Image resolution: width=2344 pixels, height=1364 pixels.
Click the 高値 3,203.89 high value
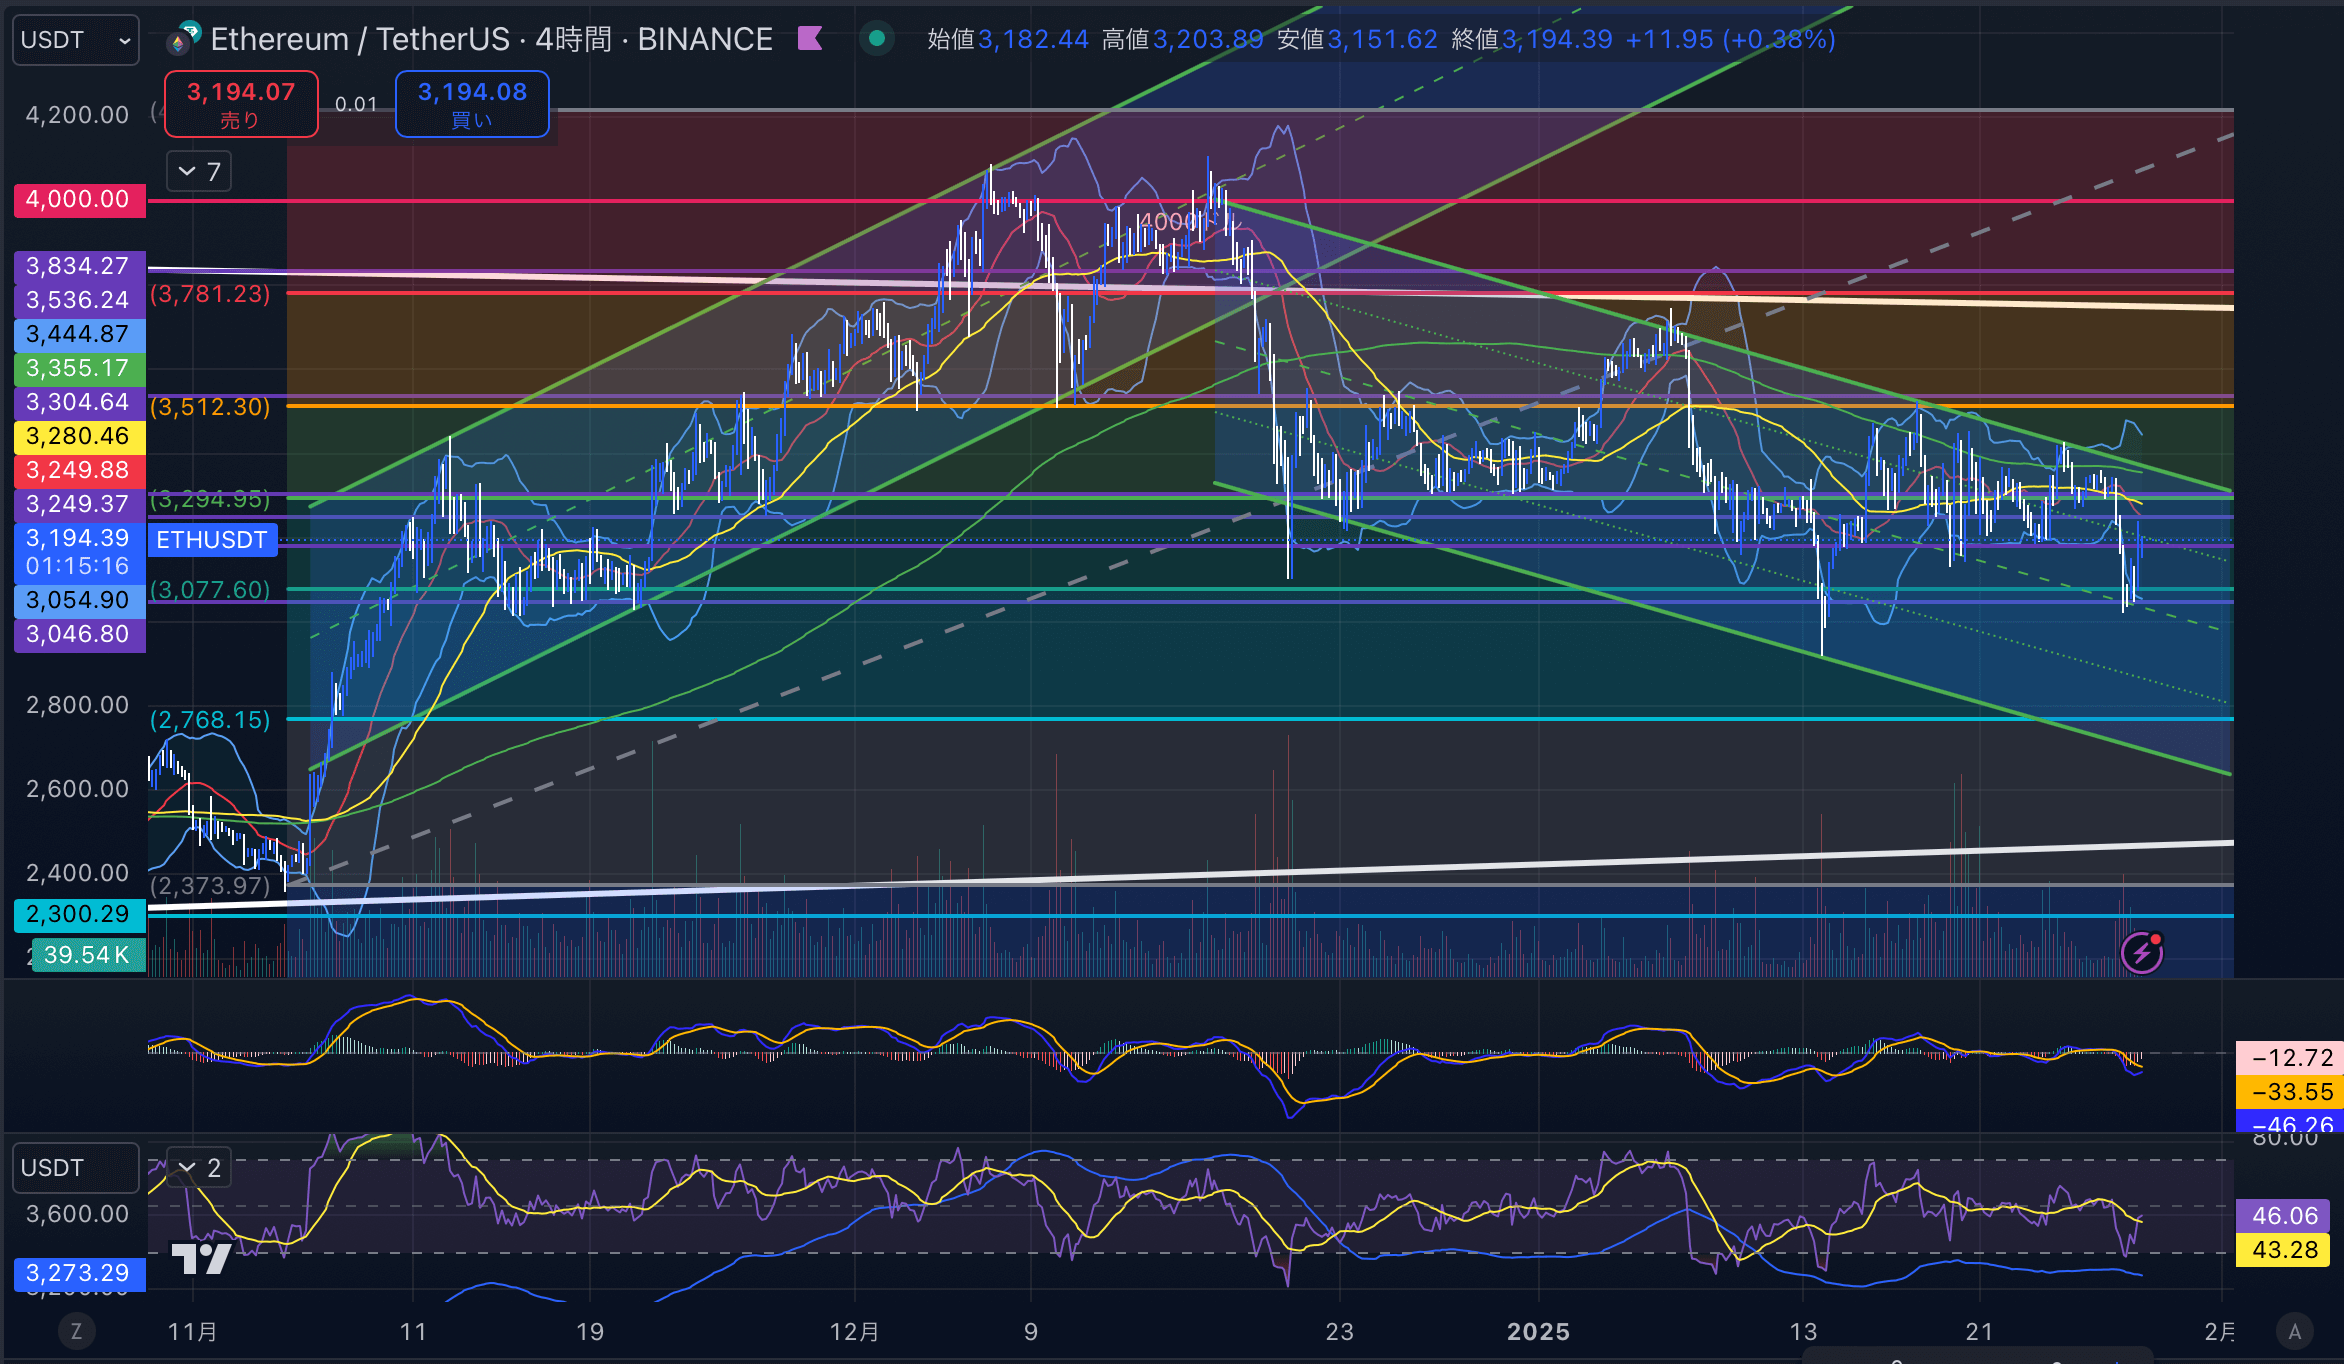pos(1182,39)
